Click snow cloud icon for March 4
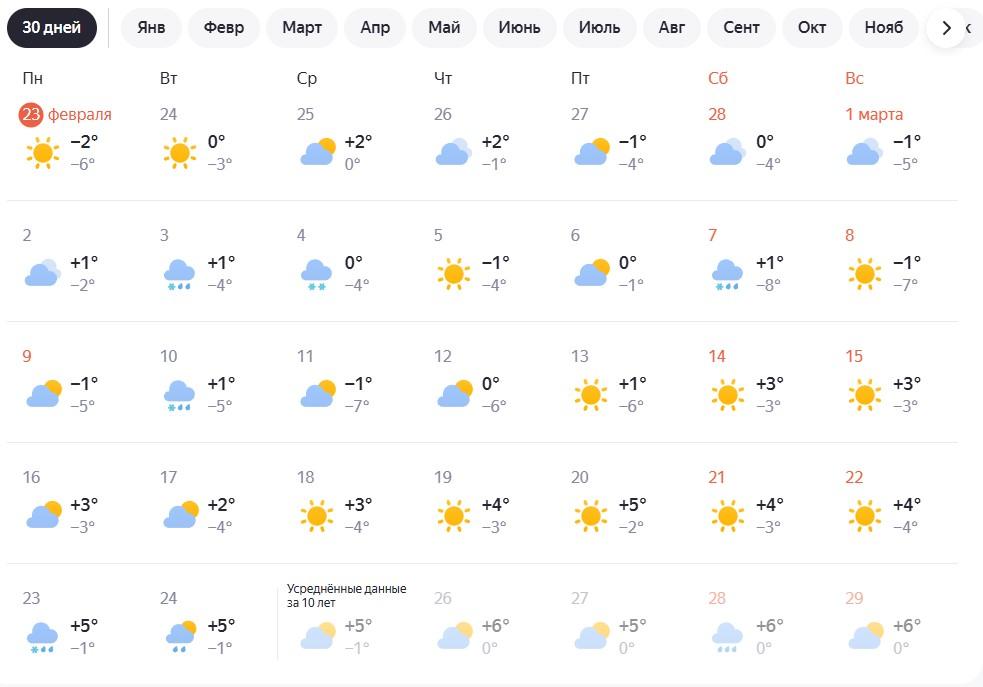 point(317,274)
